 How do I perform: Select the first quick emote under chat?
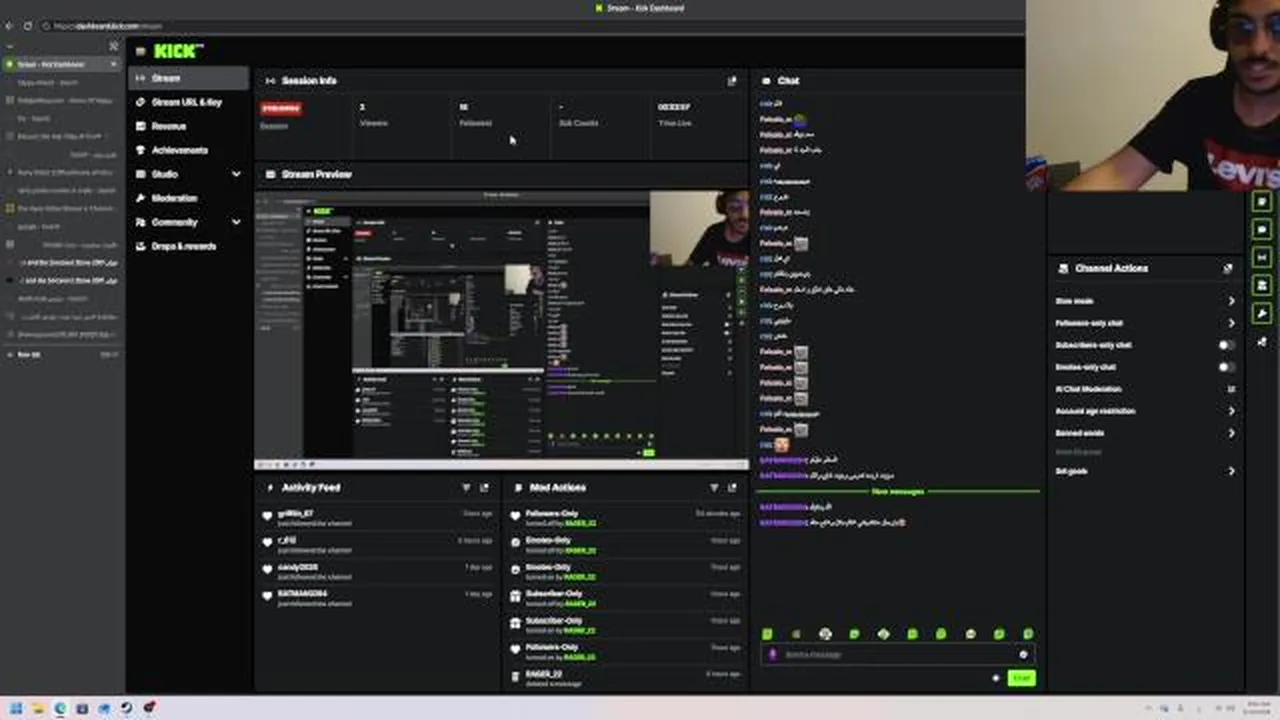(x=767, y=634)
